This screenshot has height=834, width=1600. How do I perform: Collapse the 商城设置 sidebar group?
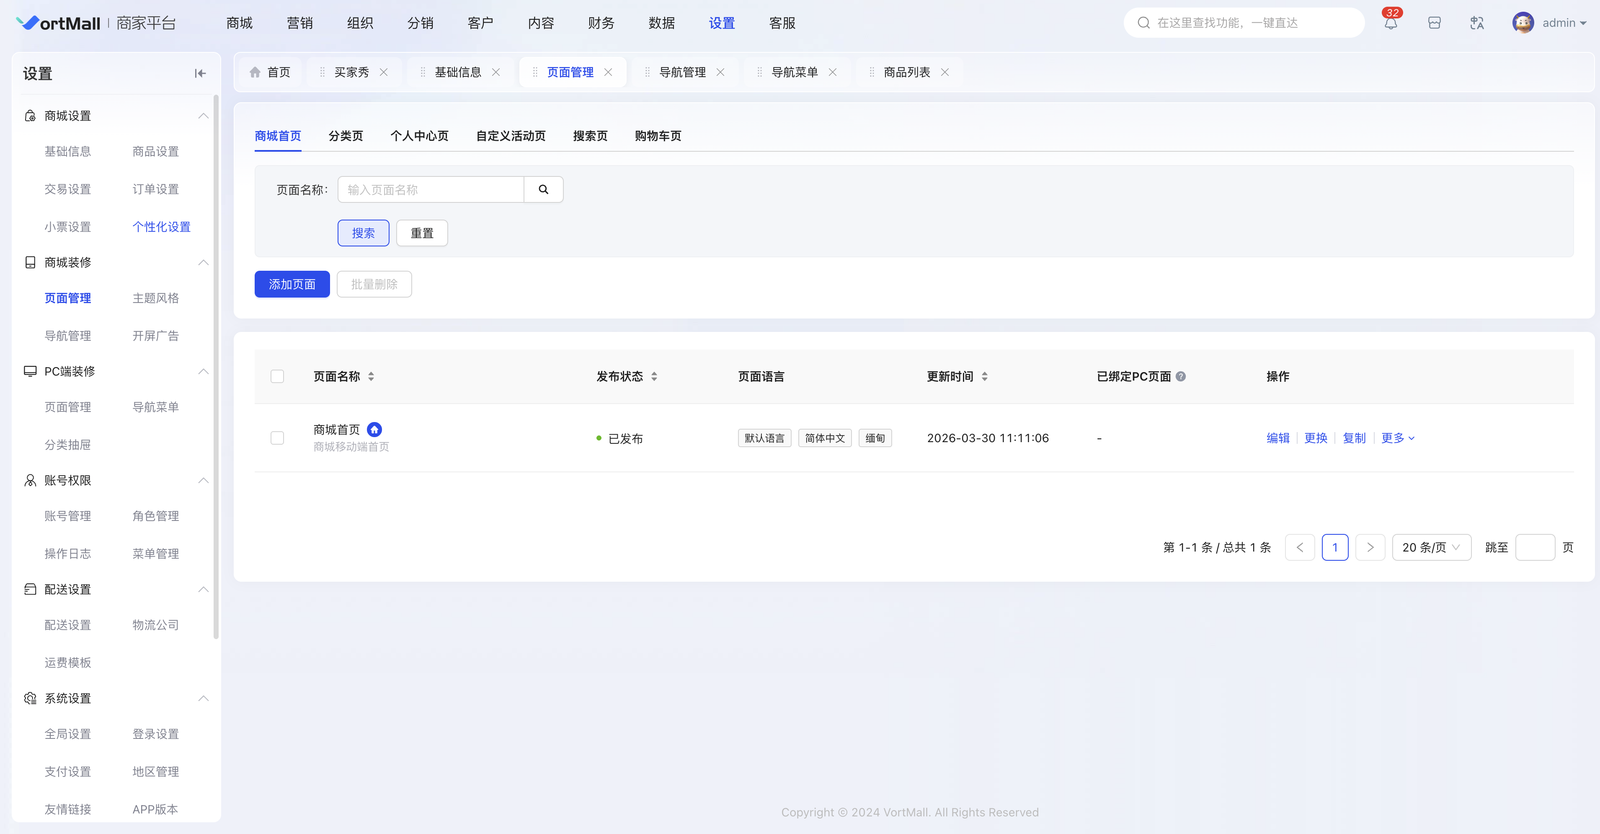click(x=203, y=116)
